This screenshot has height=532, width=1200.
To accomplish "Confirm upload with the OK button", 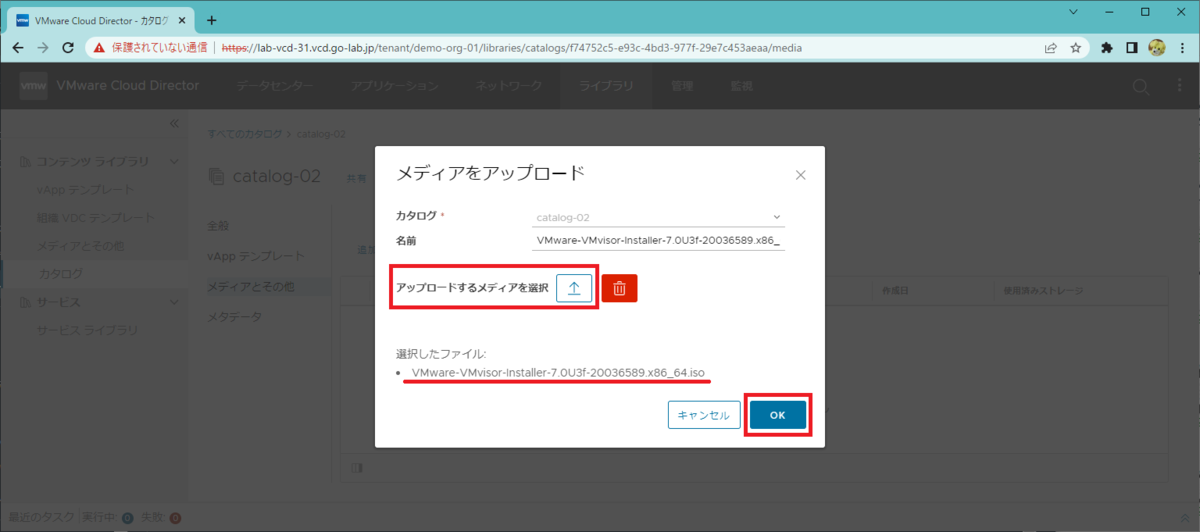I will point(777,415).
